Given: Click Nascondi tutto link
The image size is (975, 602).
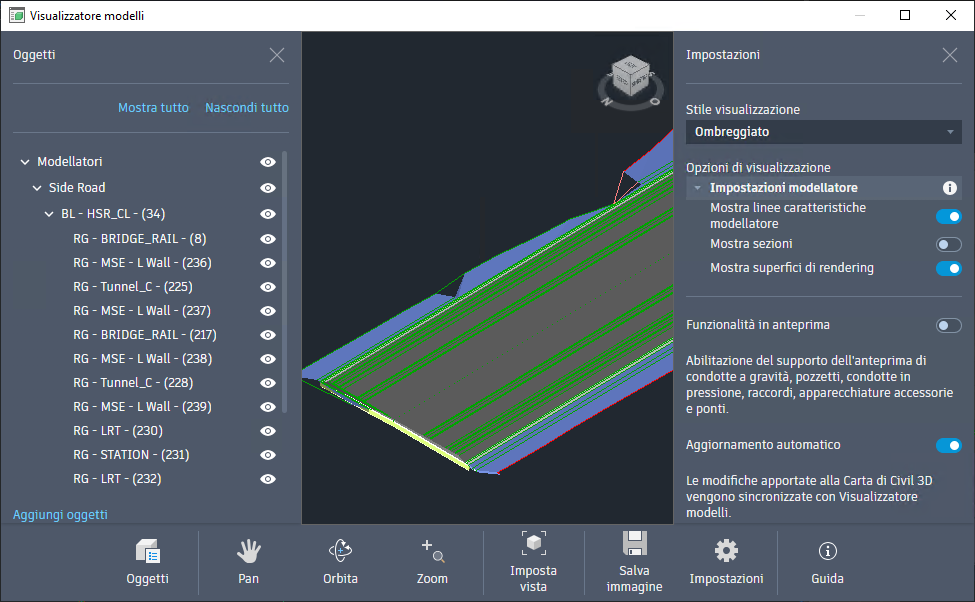Looking at the screenshot, I should coord(247,108).
